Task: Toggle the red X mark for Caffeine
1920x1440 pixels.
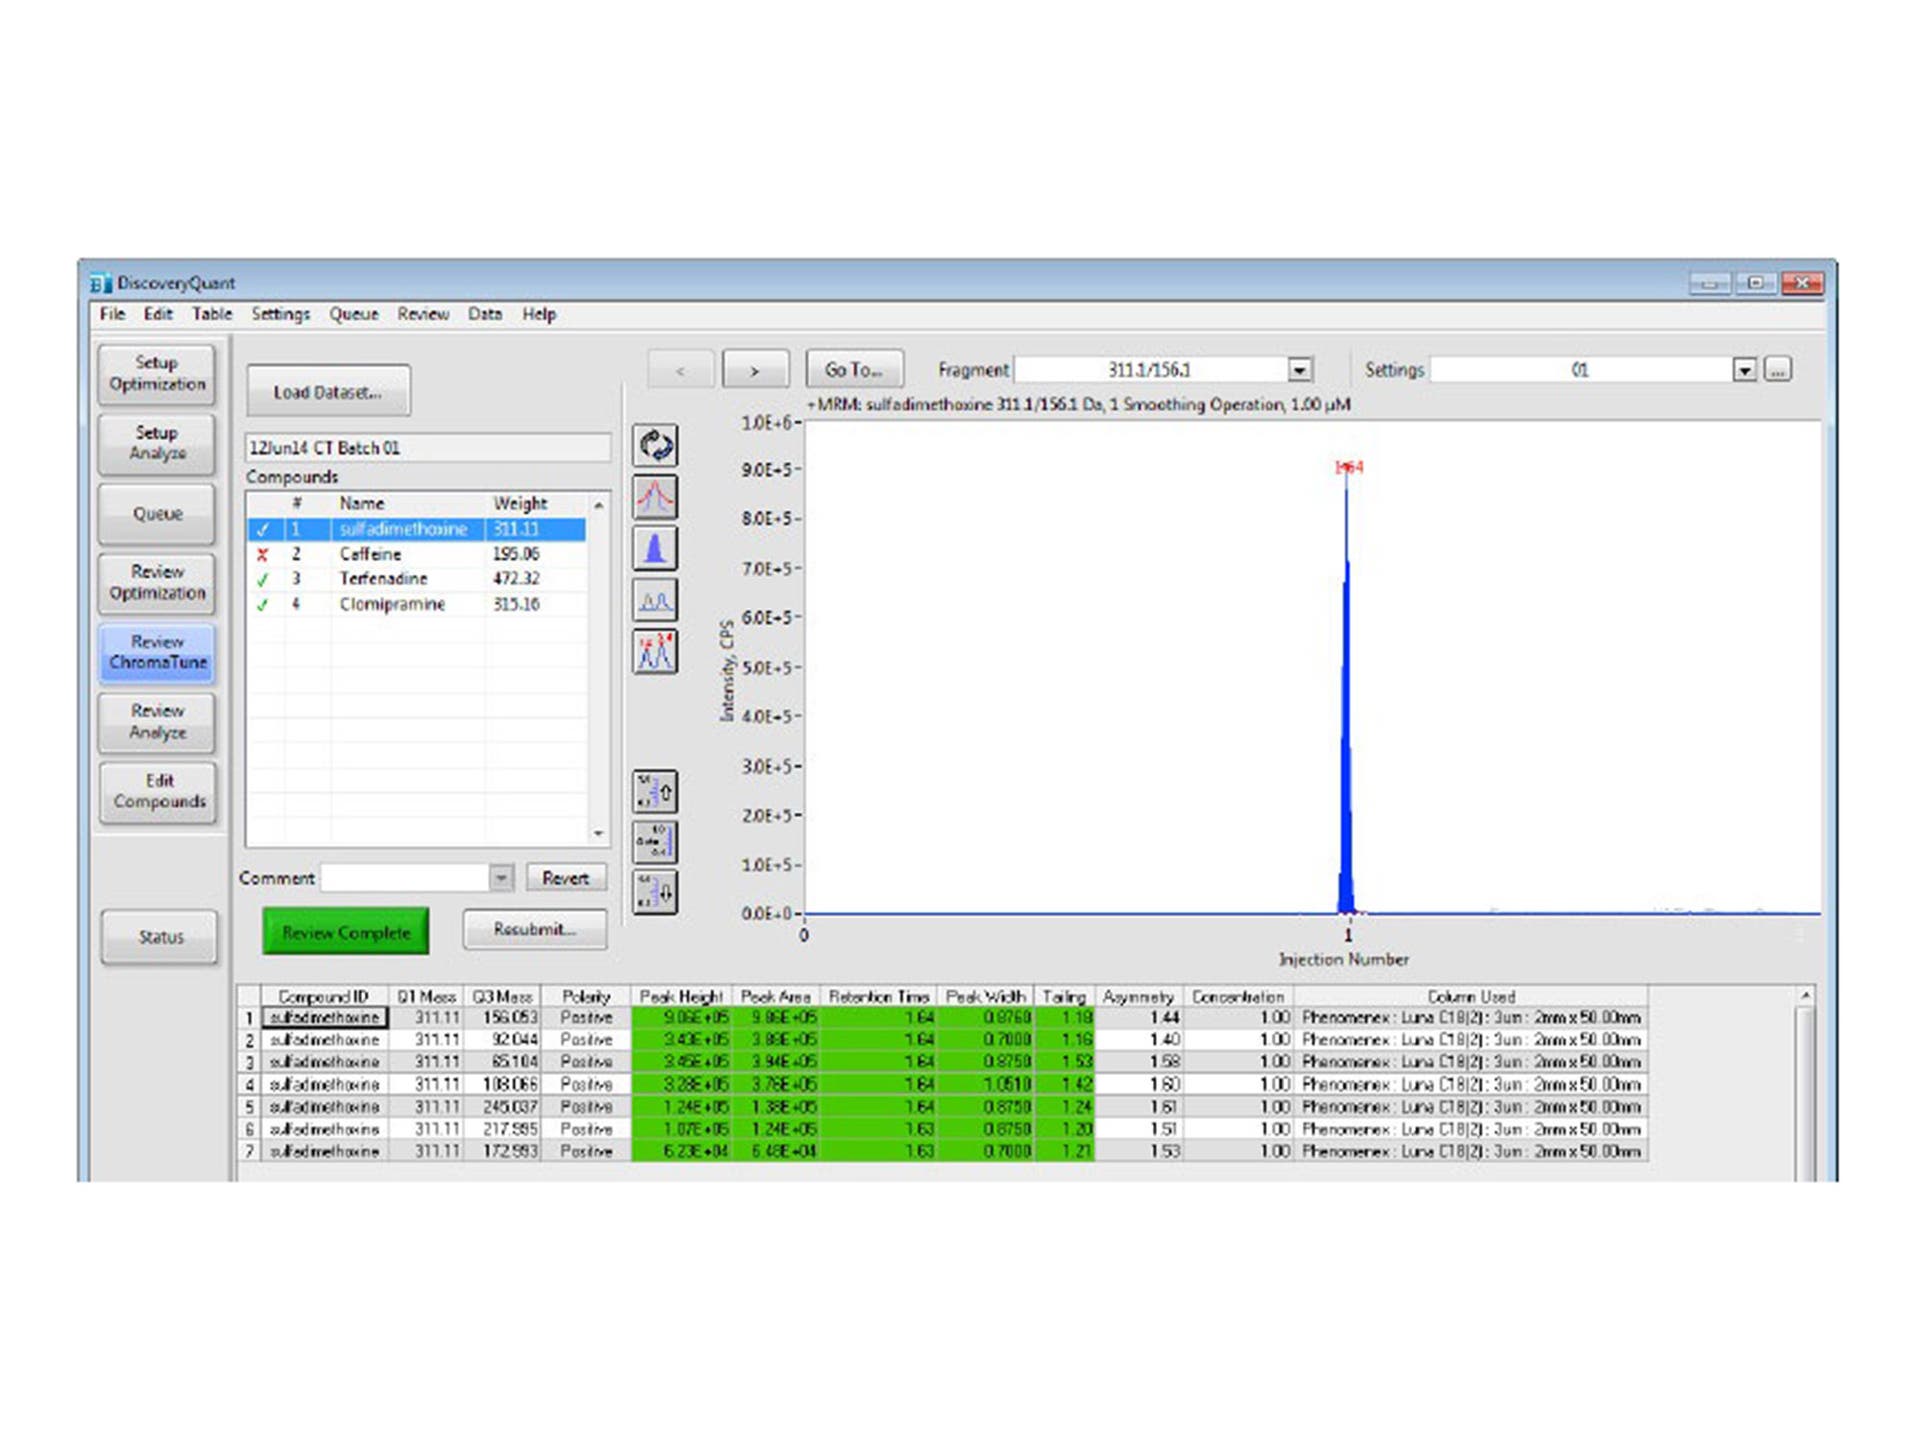Action: tap(263, 554)
